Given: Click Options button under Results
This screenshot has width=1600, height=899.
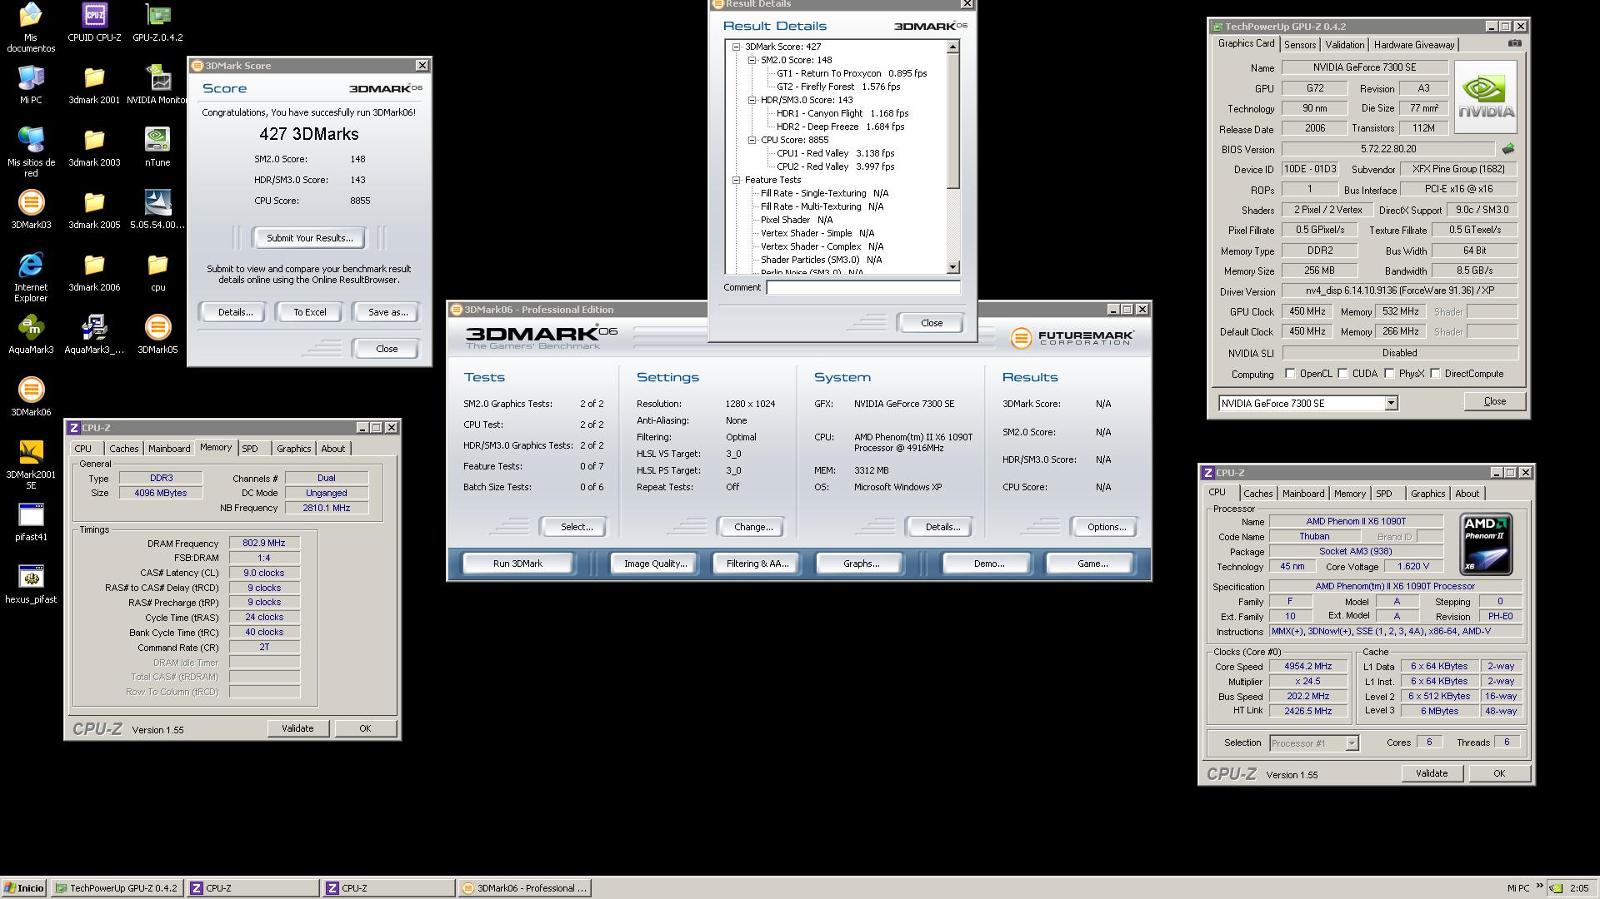Looking at the screenshot, I should point(1106,527).
